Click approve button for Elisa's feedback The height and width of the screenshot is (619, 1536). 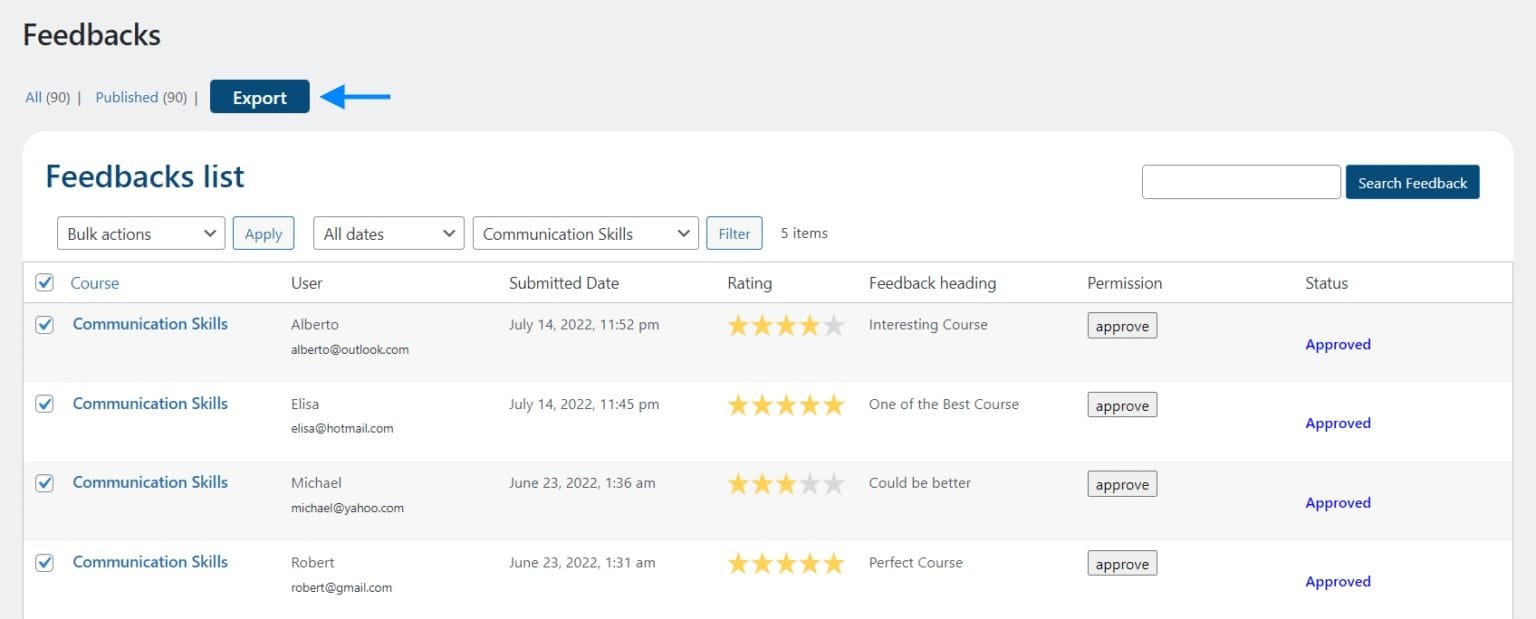pos(1122,405)
